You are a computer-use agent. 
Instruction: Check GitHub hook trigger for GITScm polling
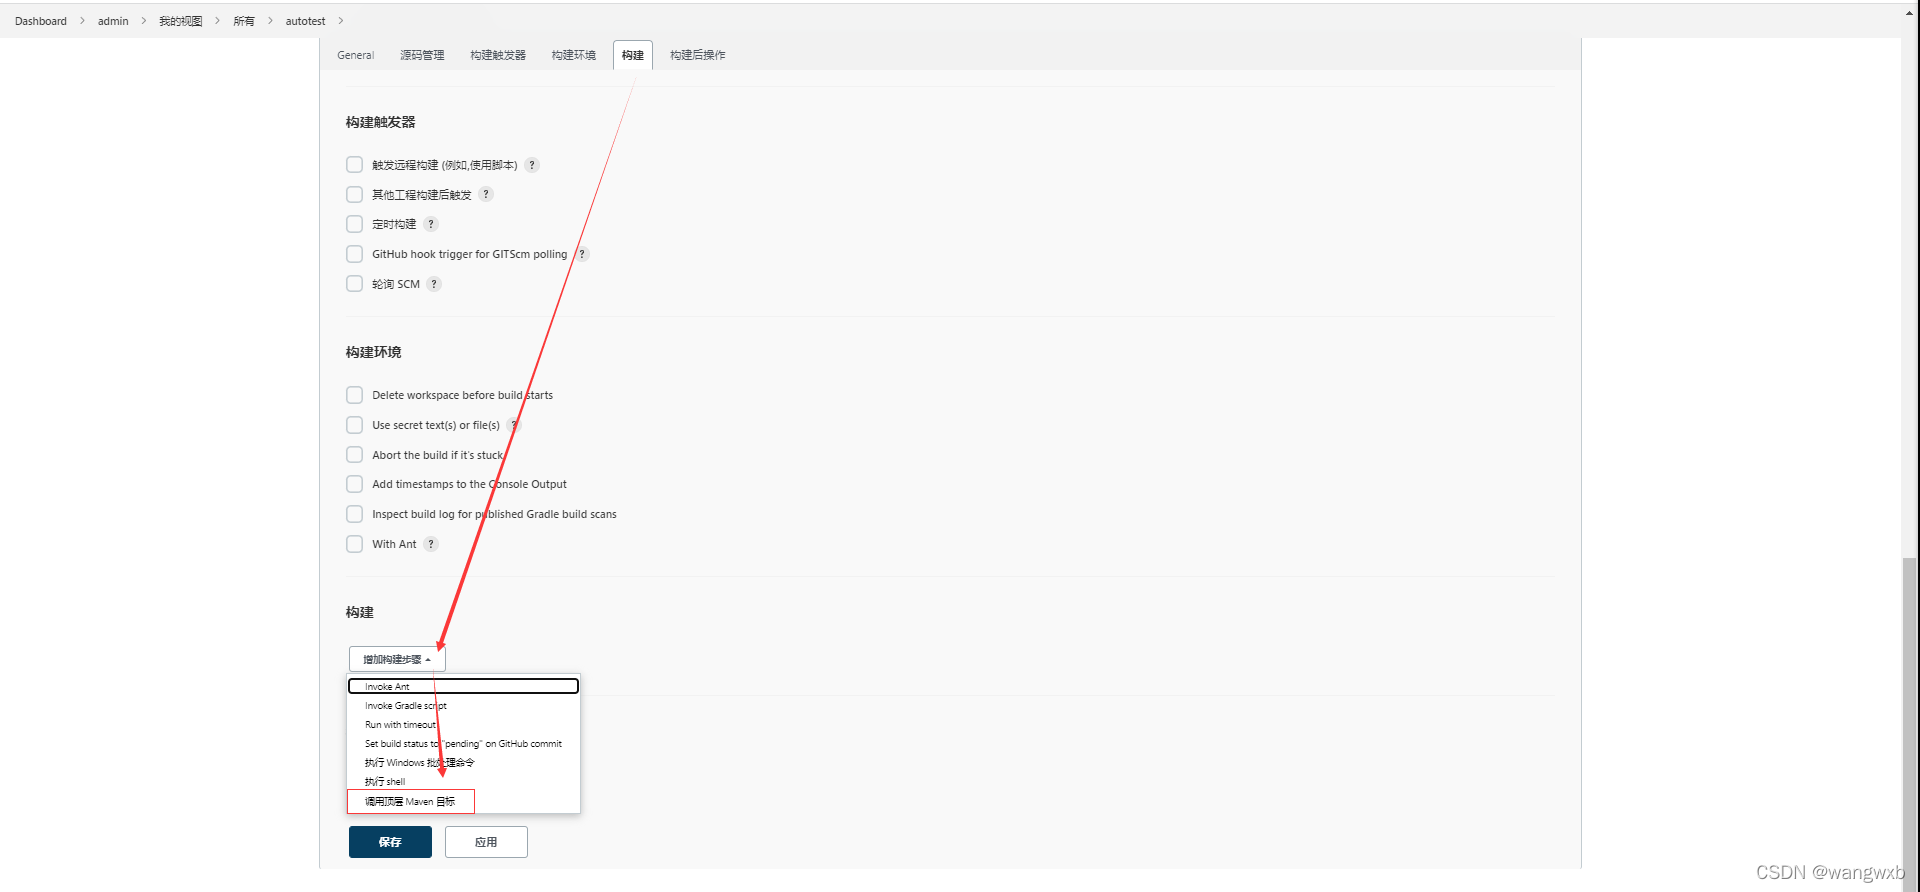(x=354, y=254)
